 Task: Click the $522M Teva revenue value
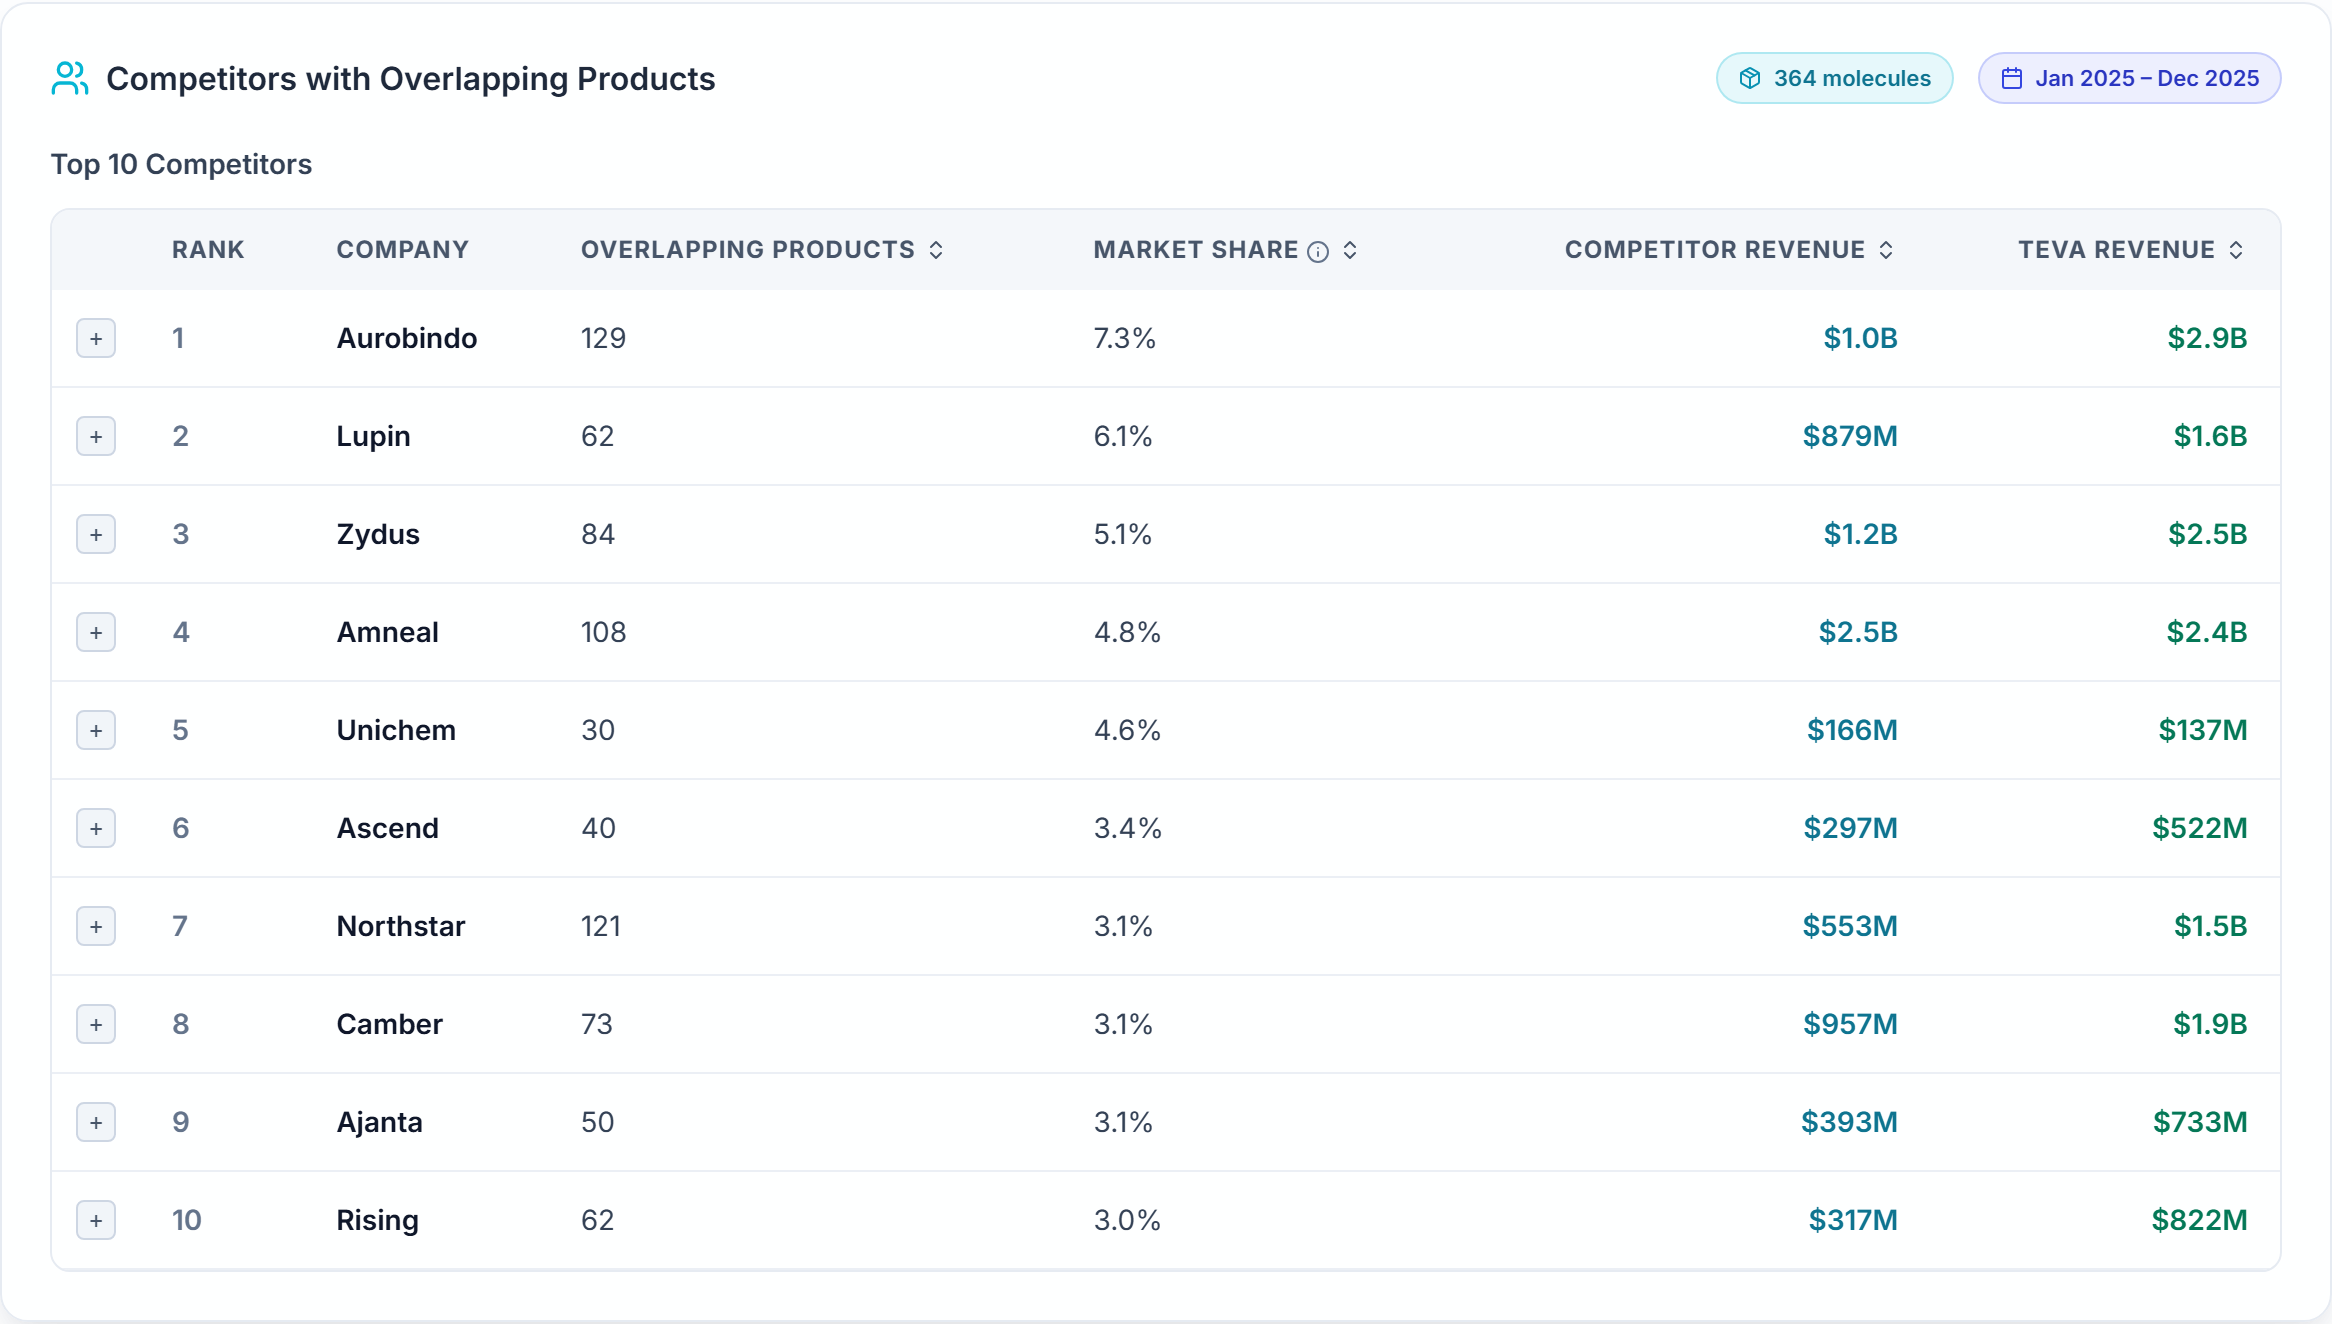click(x=2200, y=828)
